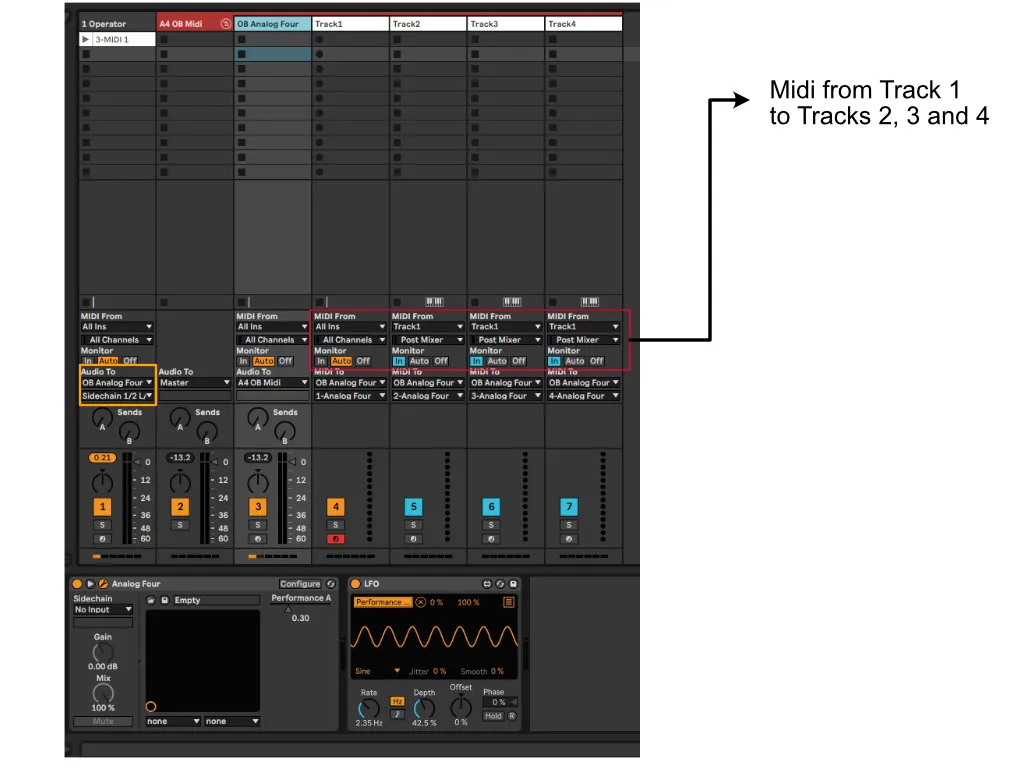Launch the 3-MIDI 1 clip play triangle

86,40
